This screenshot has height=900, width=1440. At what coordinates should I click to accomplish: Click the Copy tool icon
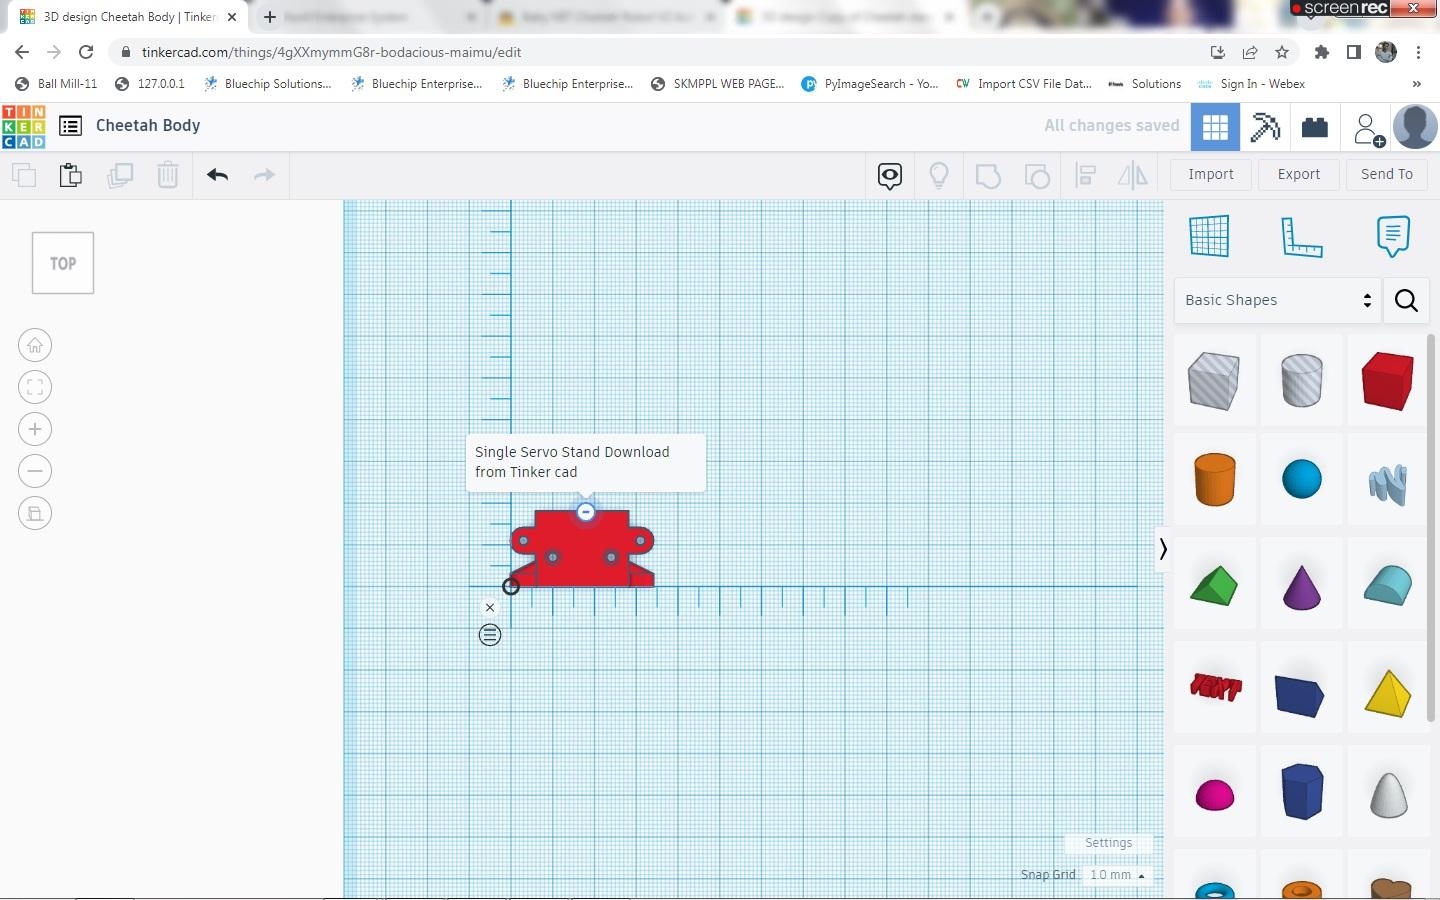[x=24, y=175]
